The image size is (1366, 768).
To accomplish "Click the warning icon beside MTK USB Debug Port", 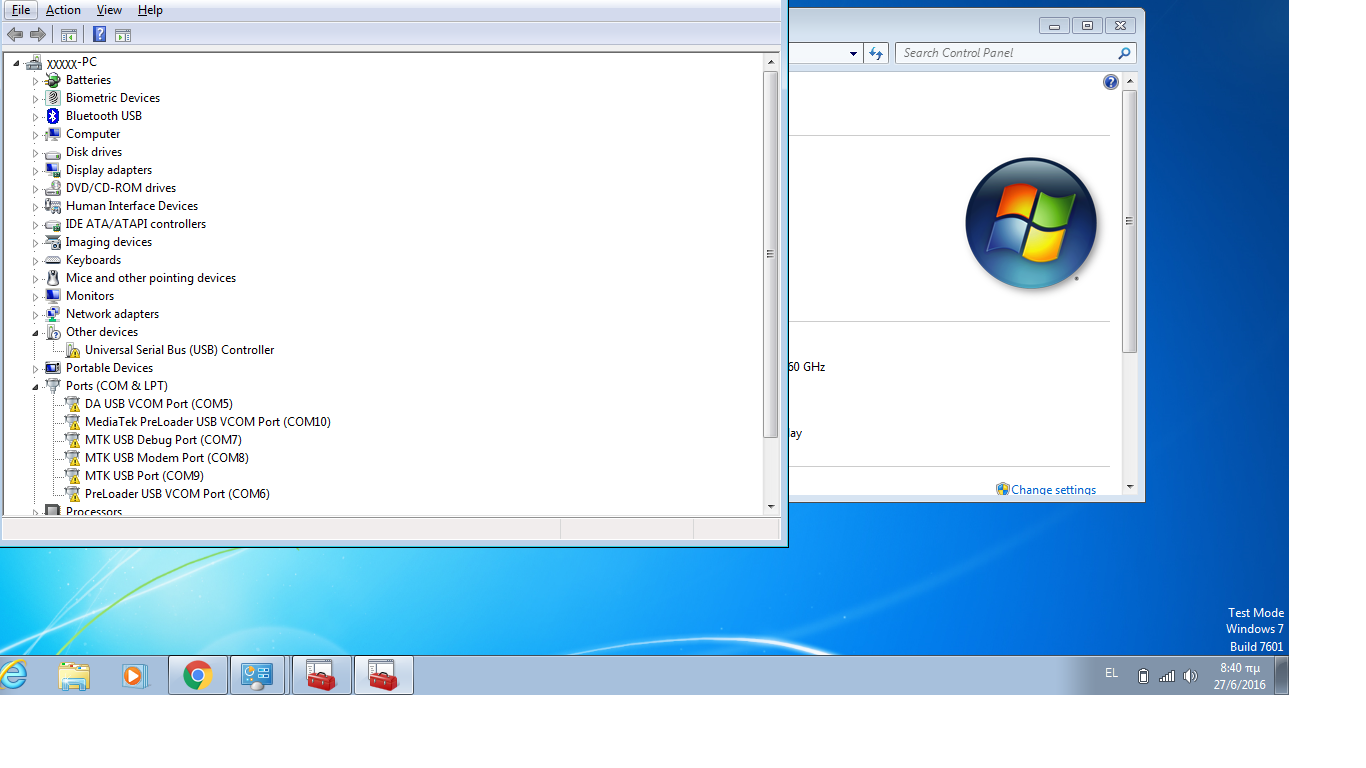I will coord(72,440).
